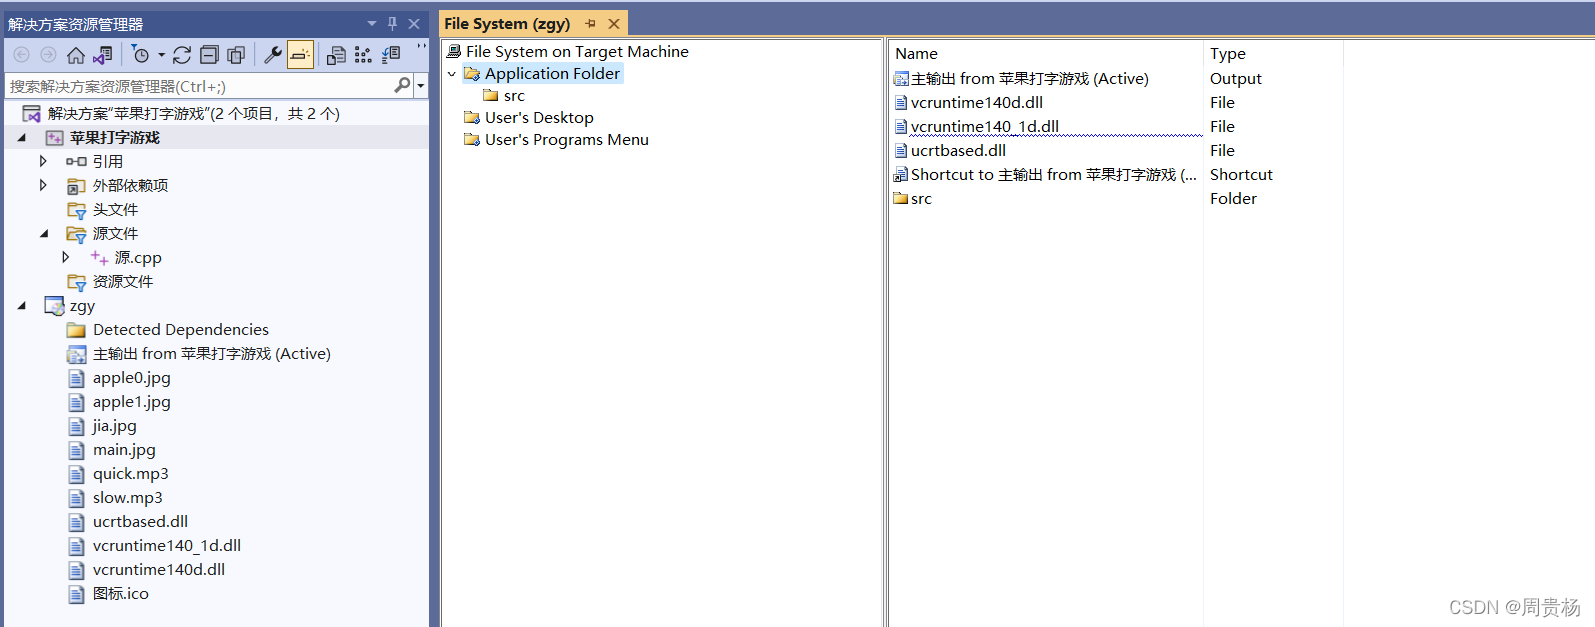Open the pending changes filter dropdown arrow

tap(161, 55)
